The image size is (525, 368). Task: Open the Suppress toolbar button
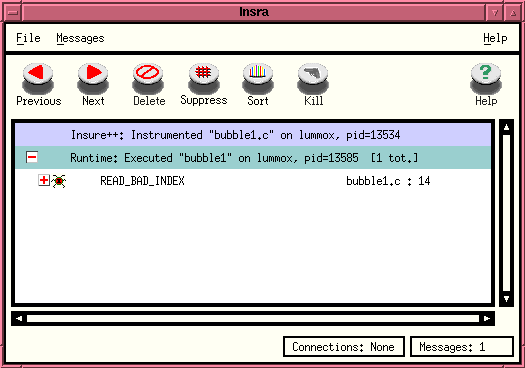[204, 78]
